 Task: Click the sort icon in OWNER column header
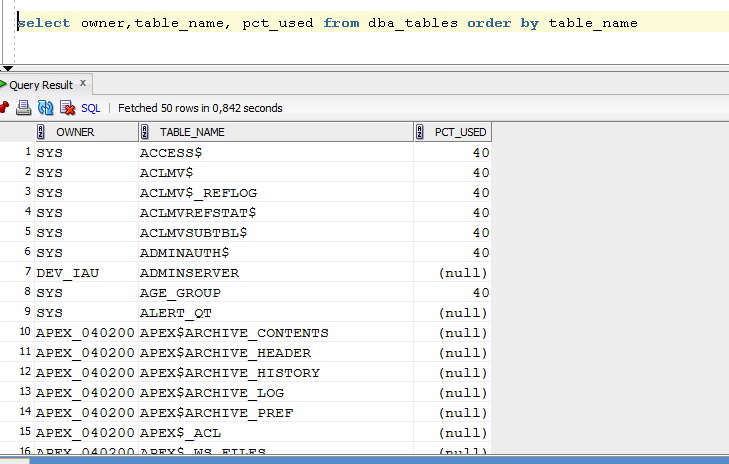click(x=42, y=132)
